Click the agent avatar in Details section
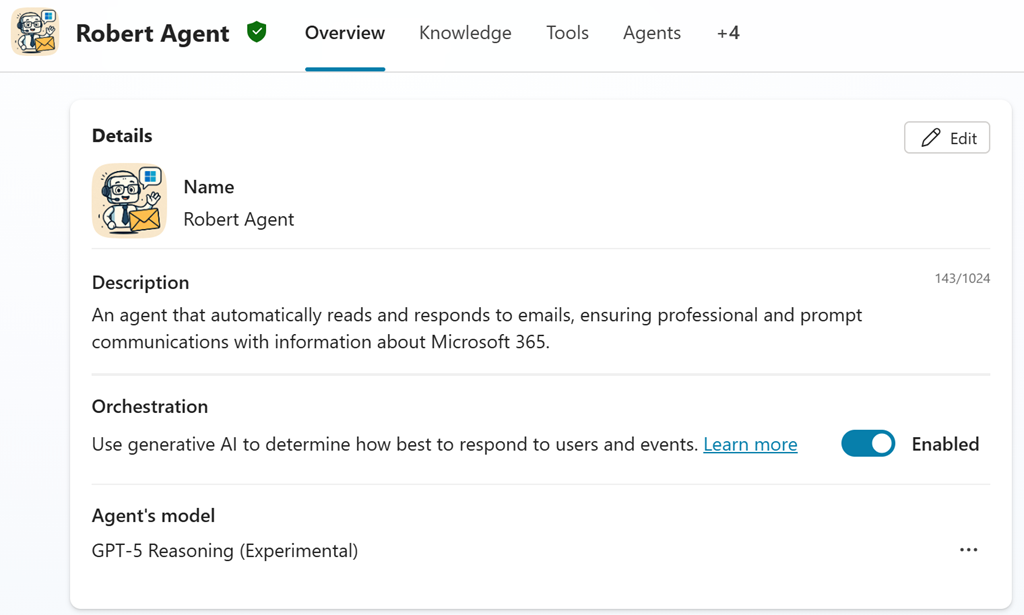Viewport: 1024px width, 615px height. pyautogui.click(x=128, y=200)
